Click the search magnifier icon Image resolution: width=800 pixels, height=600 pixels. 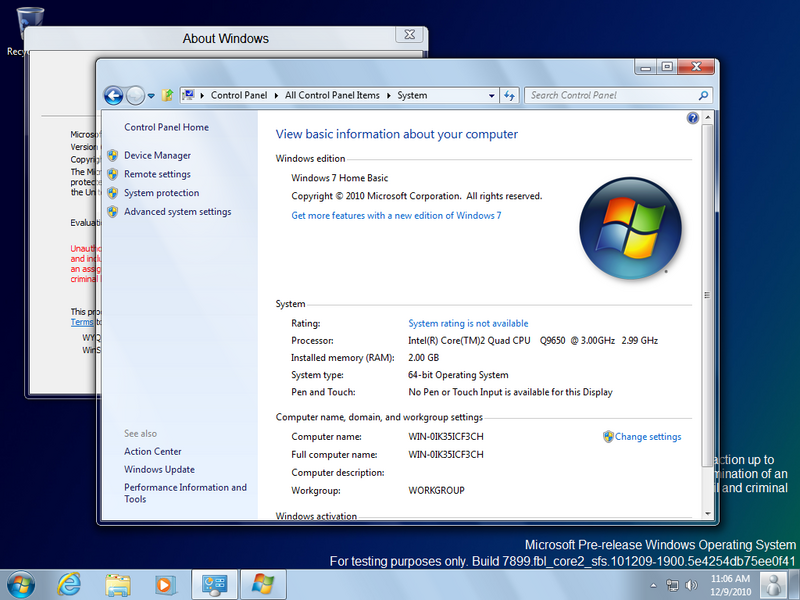703,96
